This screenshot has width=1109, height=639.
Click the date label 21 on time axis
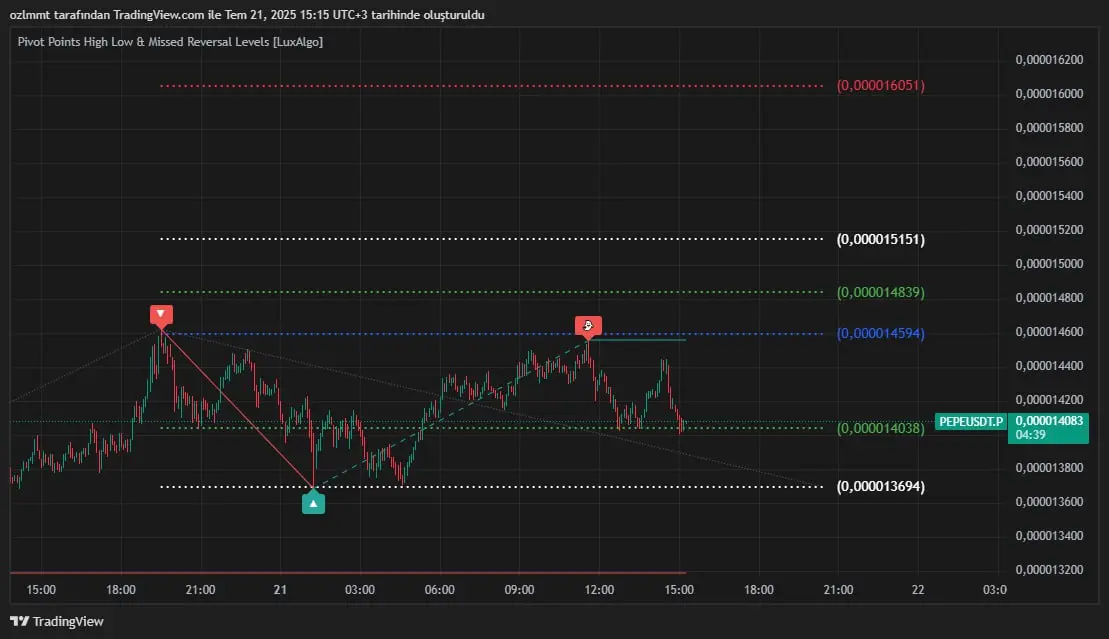tap(280, 589)
